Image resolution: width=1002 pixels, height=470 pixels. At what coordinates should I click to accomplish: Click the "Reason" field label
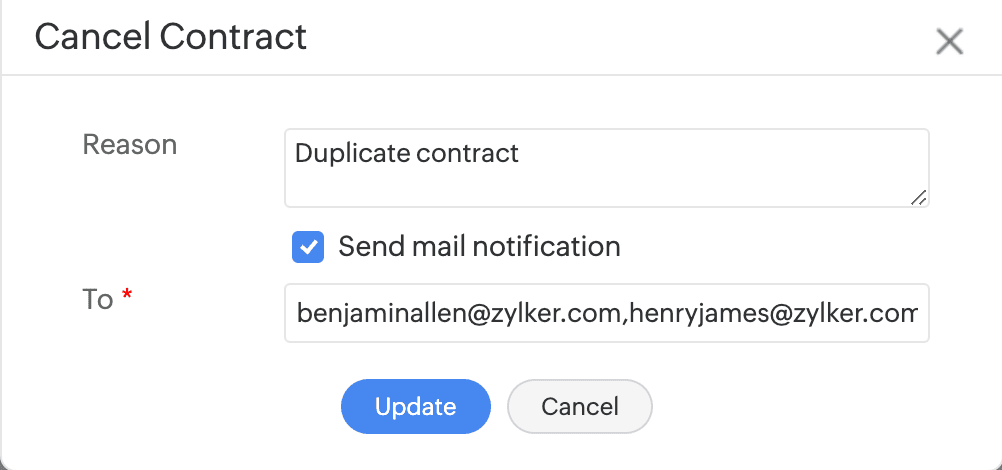click(129, 145)
